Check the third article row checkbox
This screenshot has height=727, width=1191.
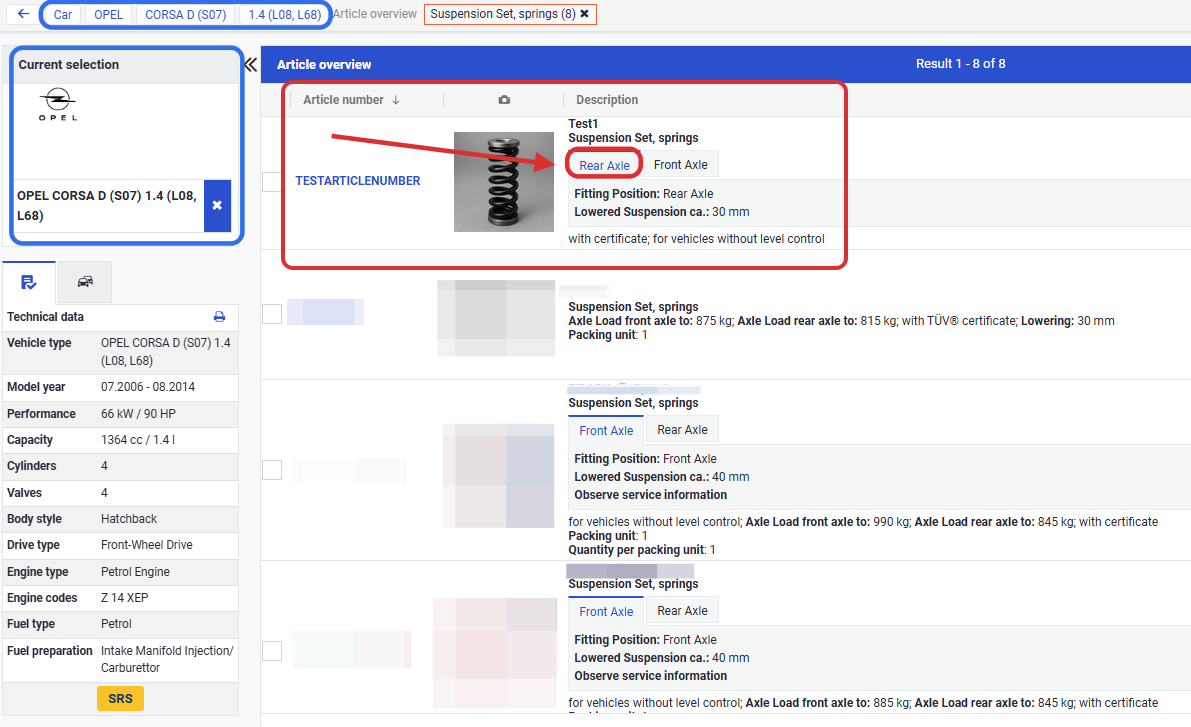(272, 470)
